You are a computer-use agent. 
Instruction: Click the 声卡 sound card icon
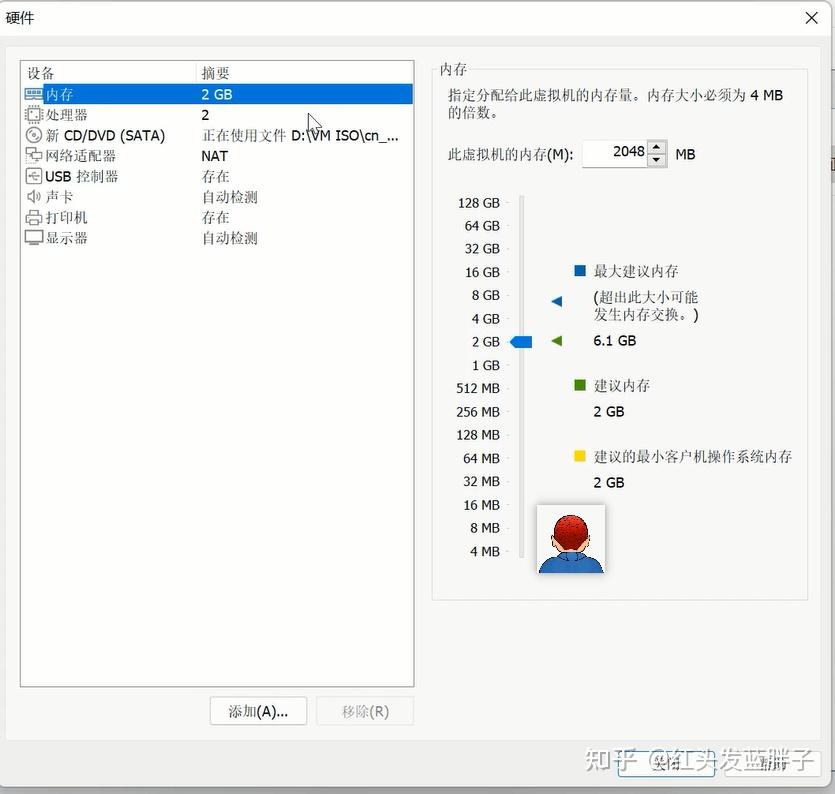[31, 197]
